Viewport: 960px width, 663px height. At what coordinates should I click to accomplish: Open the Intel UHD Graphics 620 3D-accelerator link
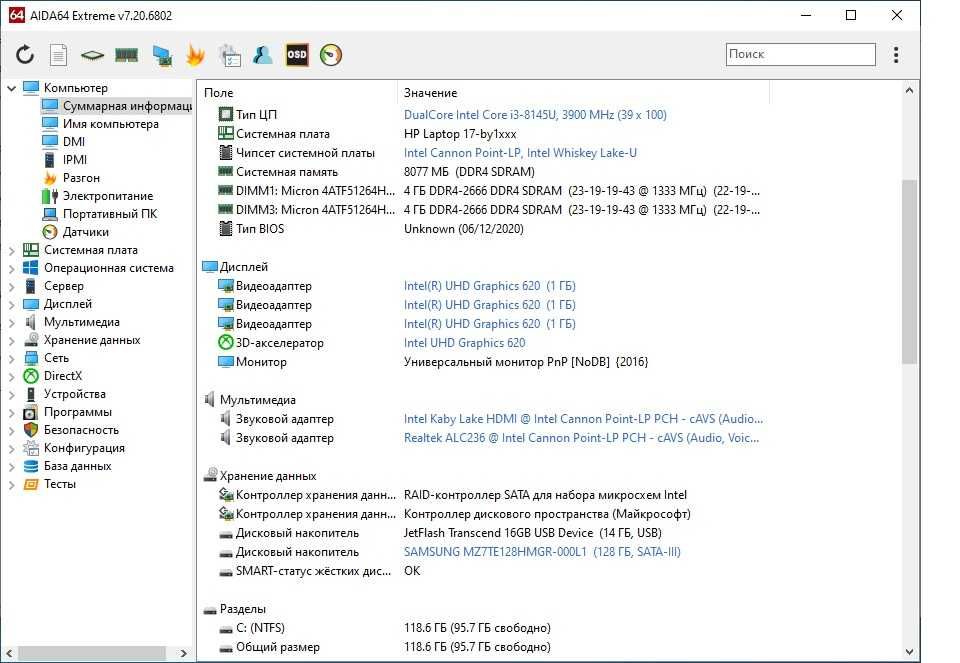click(x=464, y=343)
